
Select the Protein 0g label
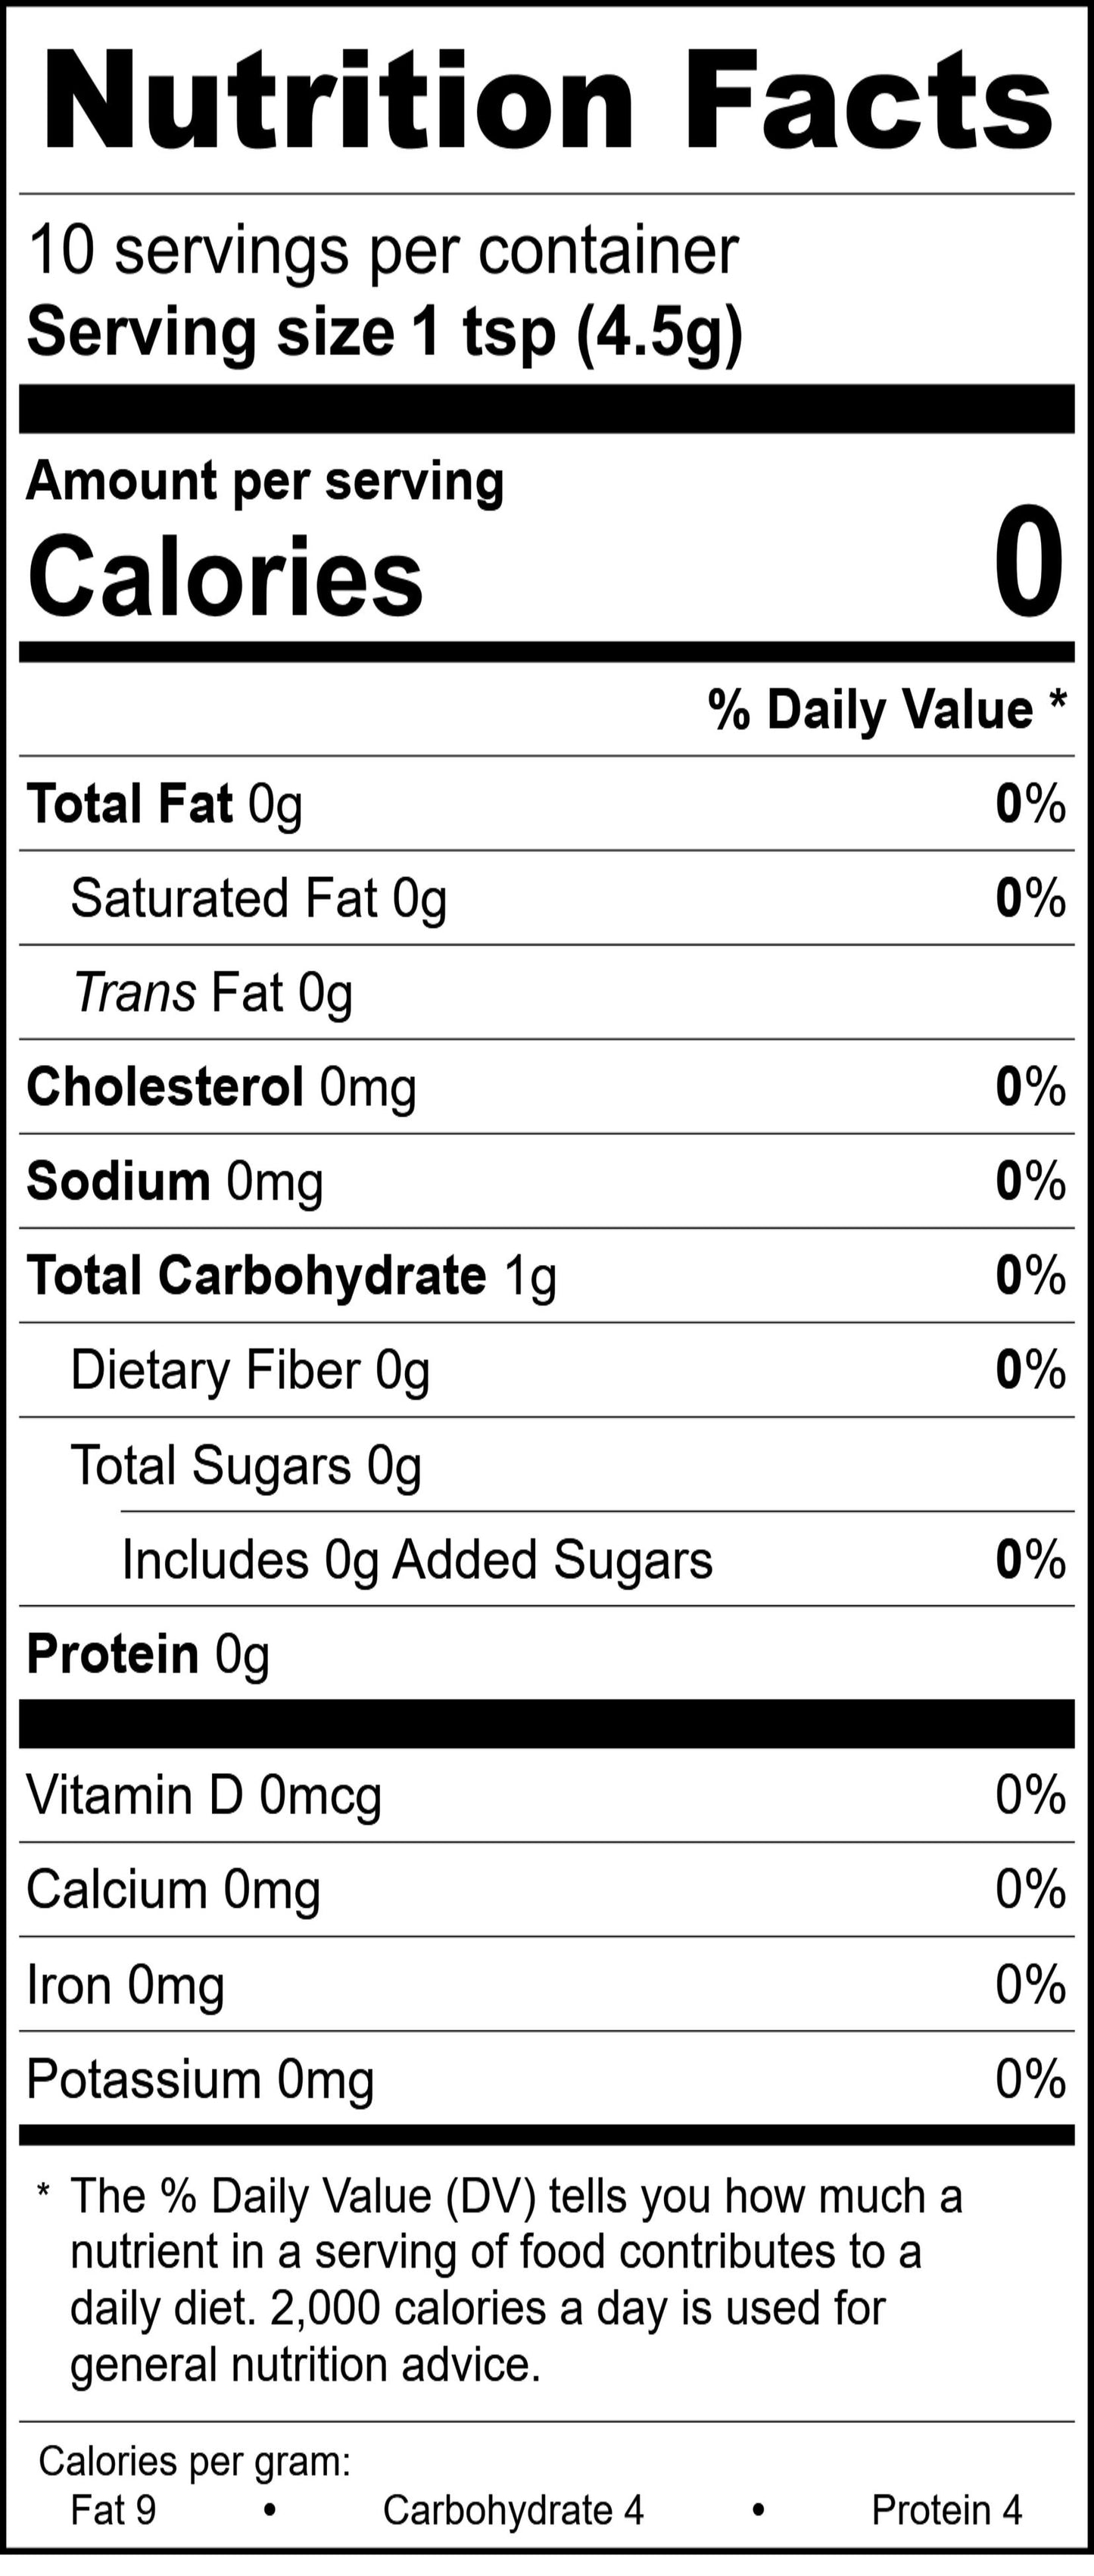148,1653
